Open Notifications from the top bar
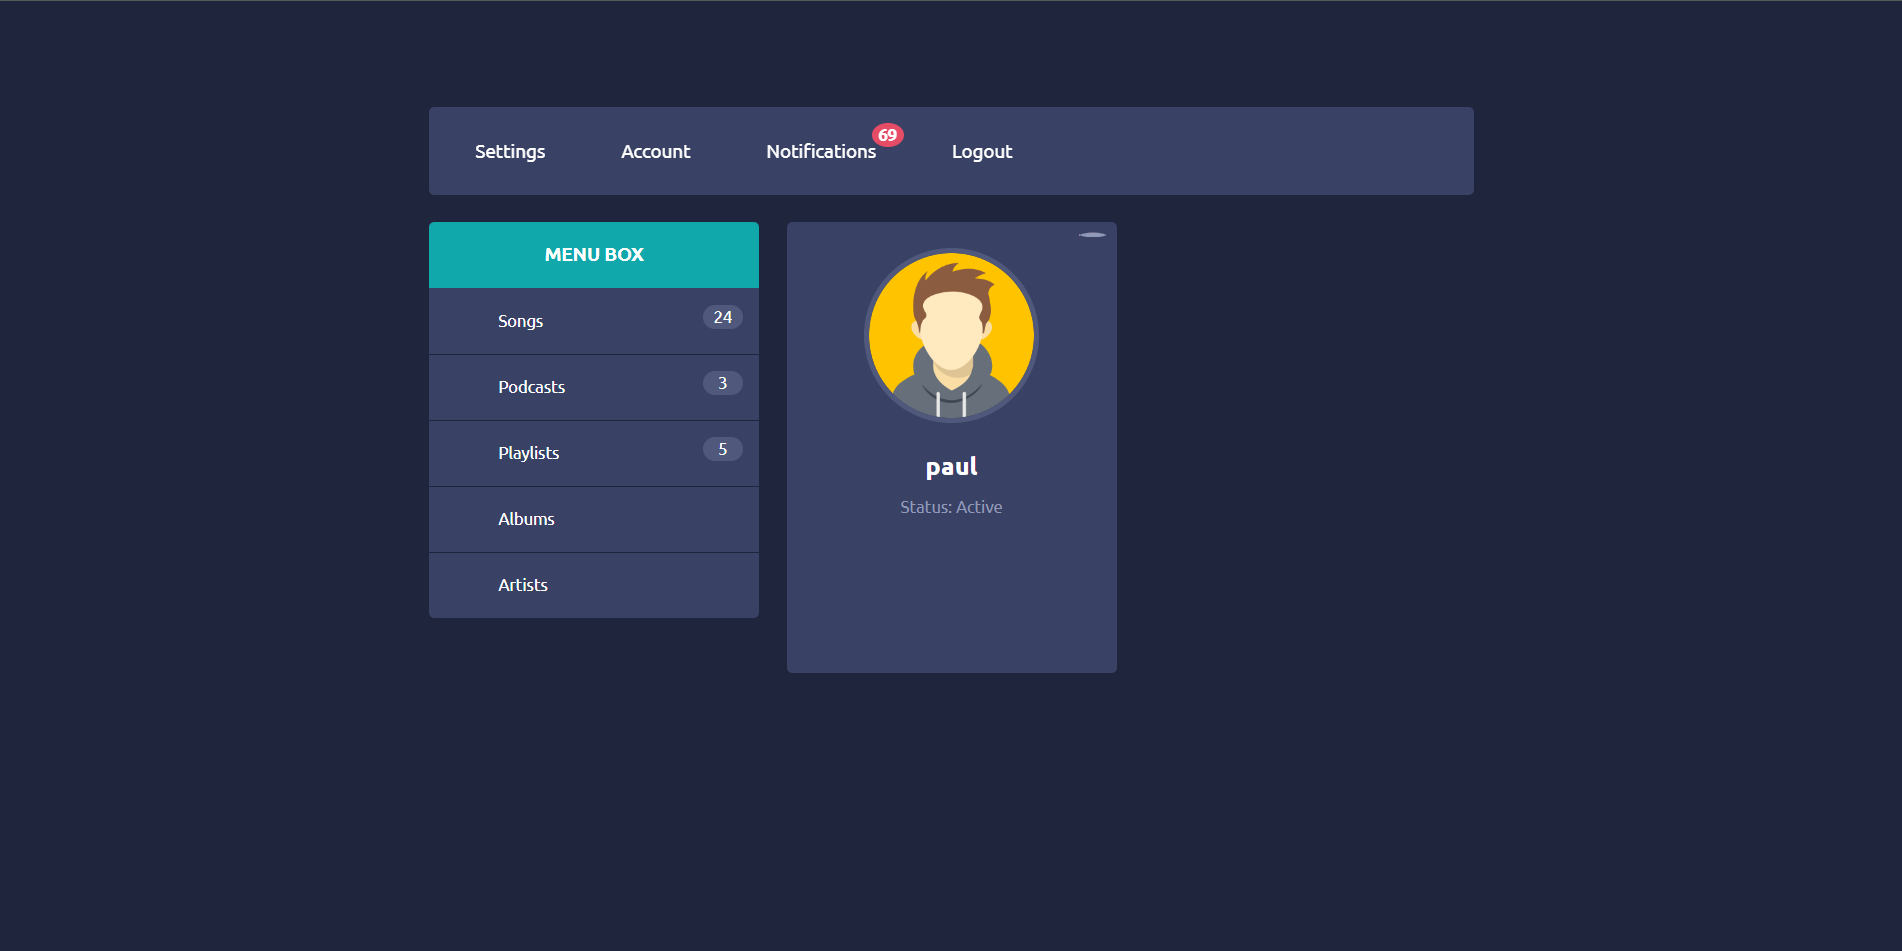 click(x=820, y=152)
